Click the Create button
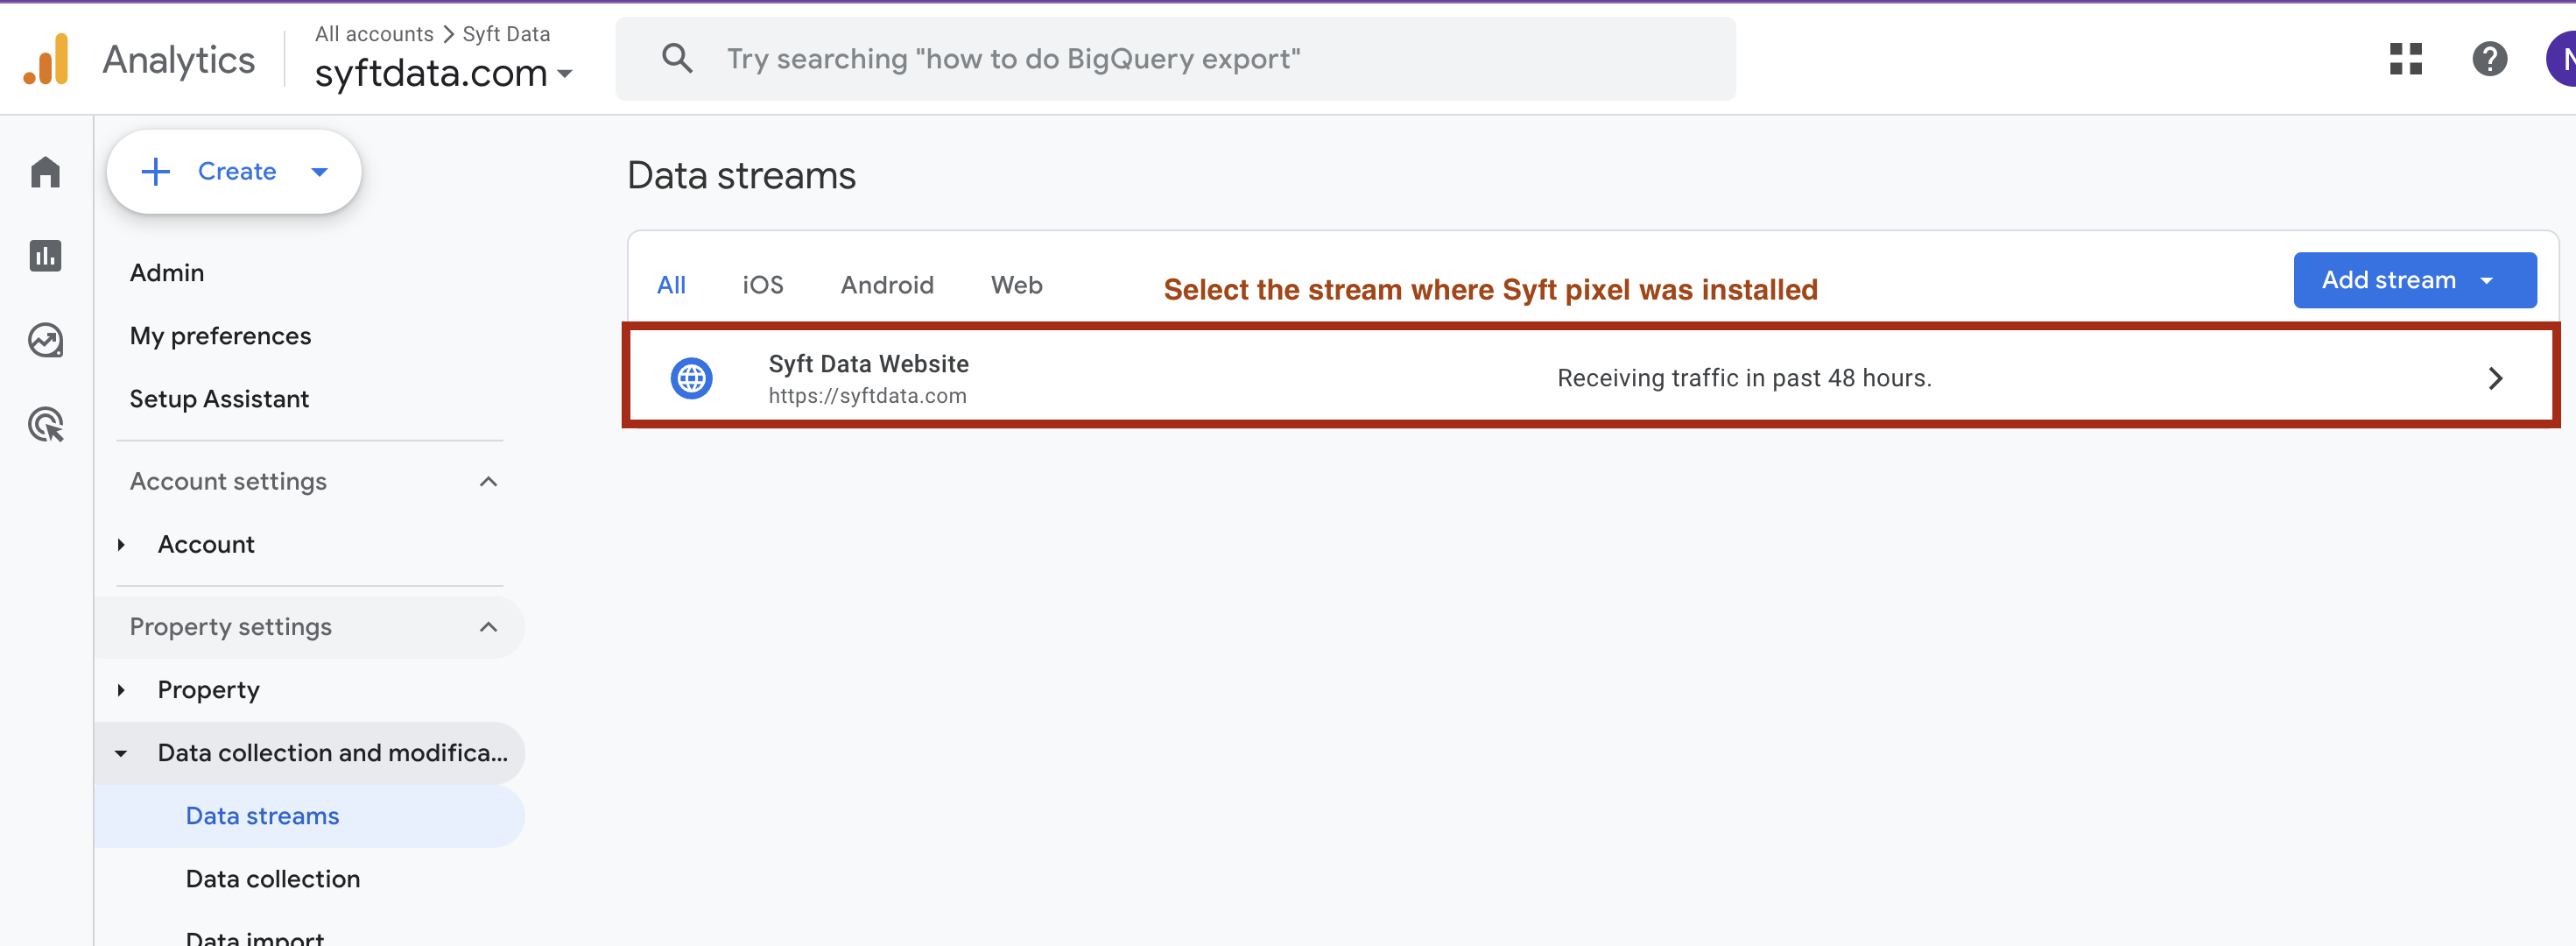2576x946 pixels. [x=234, y=172]
